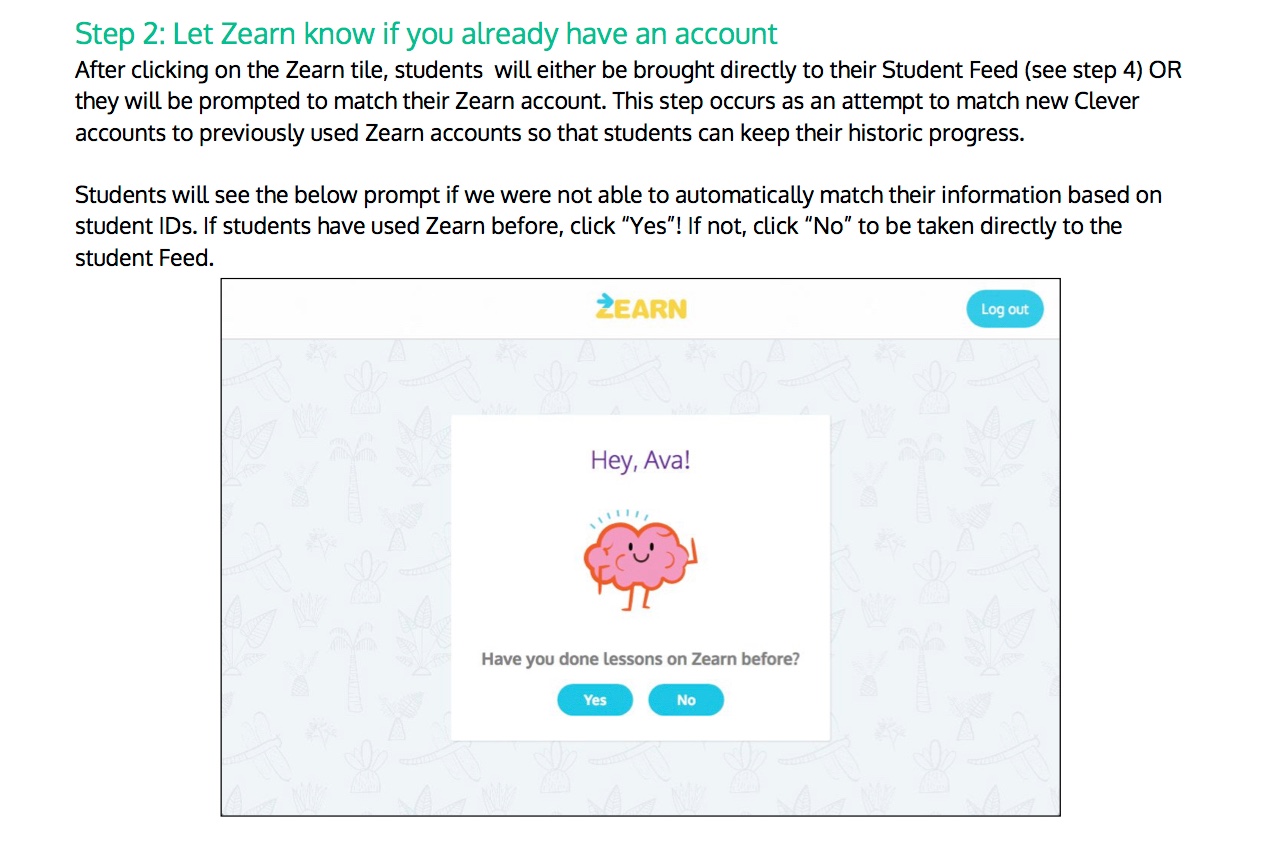Choose the No button in the dialog
Image resolution: width=1275 pixels, height=864 pixels.
pyautogui.click(x=686, y=700)
